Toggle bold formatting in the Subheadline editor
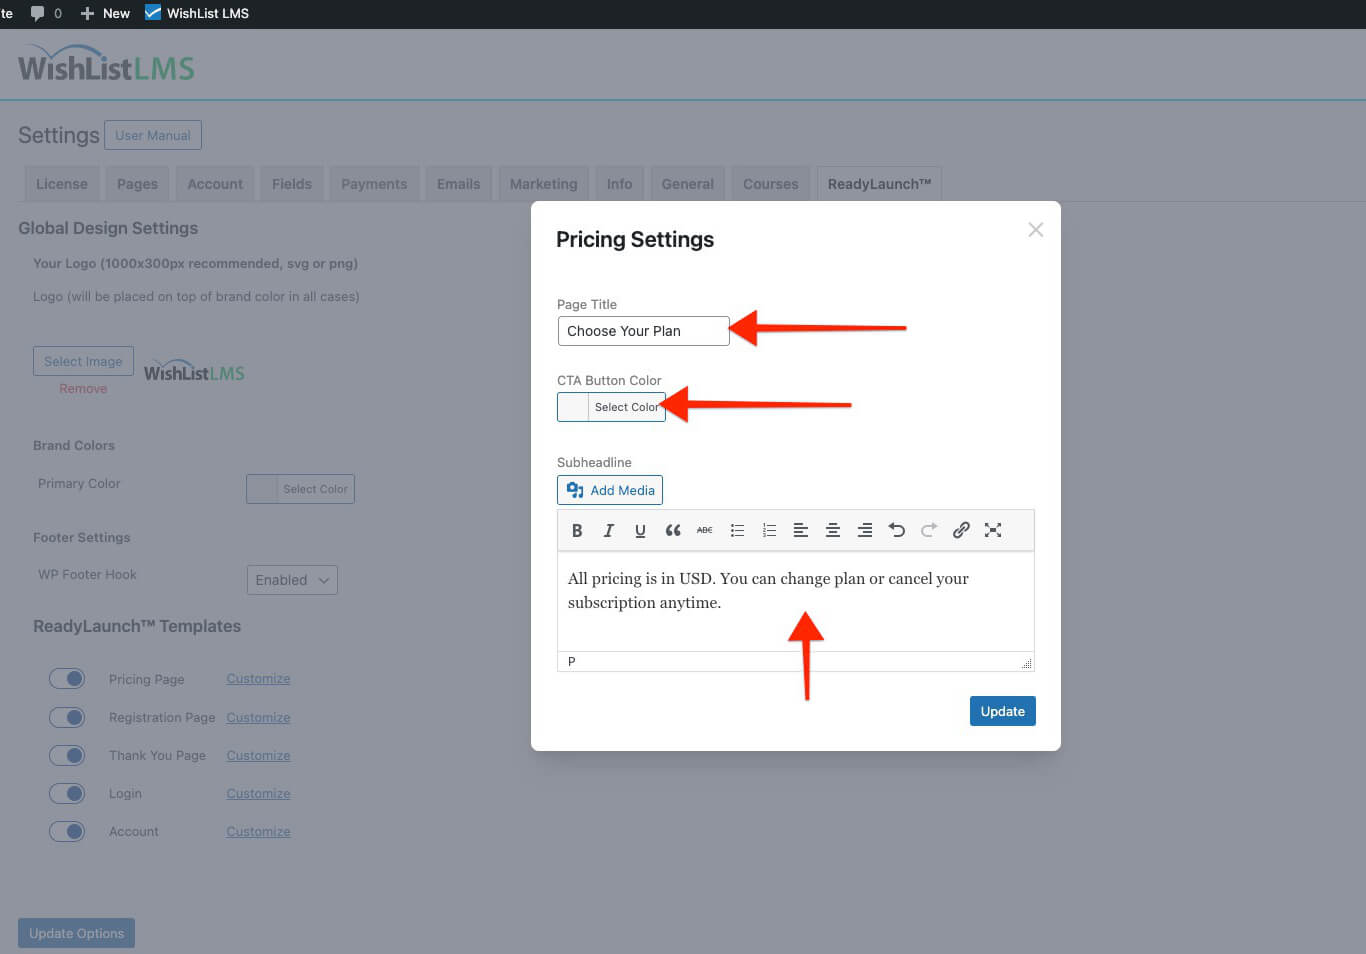Viewport: 1366px width, 954px height. pyautogui.click(x=577, y=530)
